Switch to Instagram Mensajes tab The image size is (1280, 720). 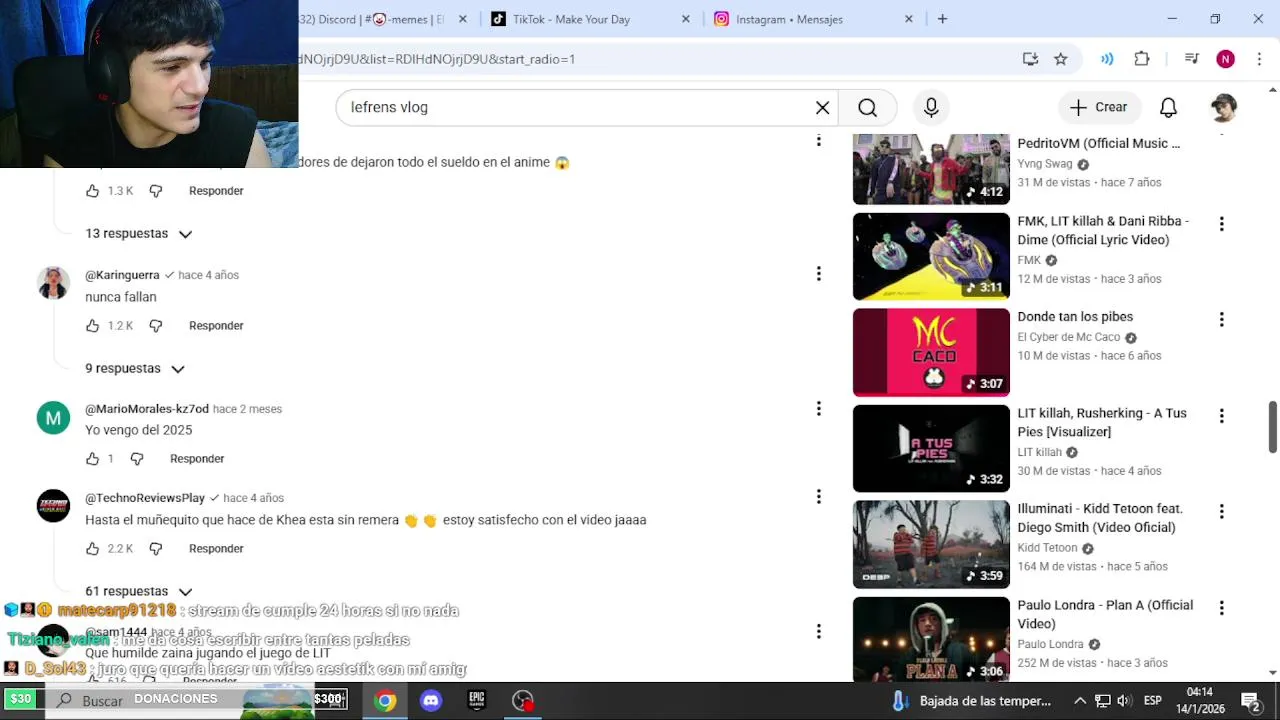click(x=810, y=19)
